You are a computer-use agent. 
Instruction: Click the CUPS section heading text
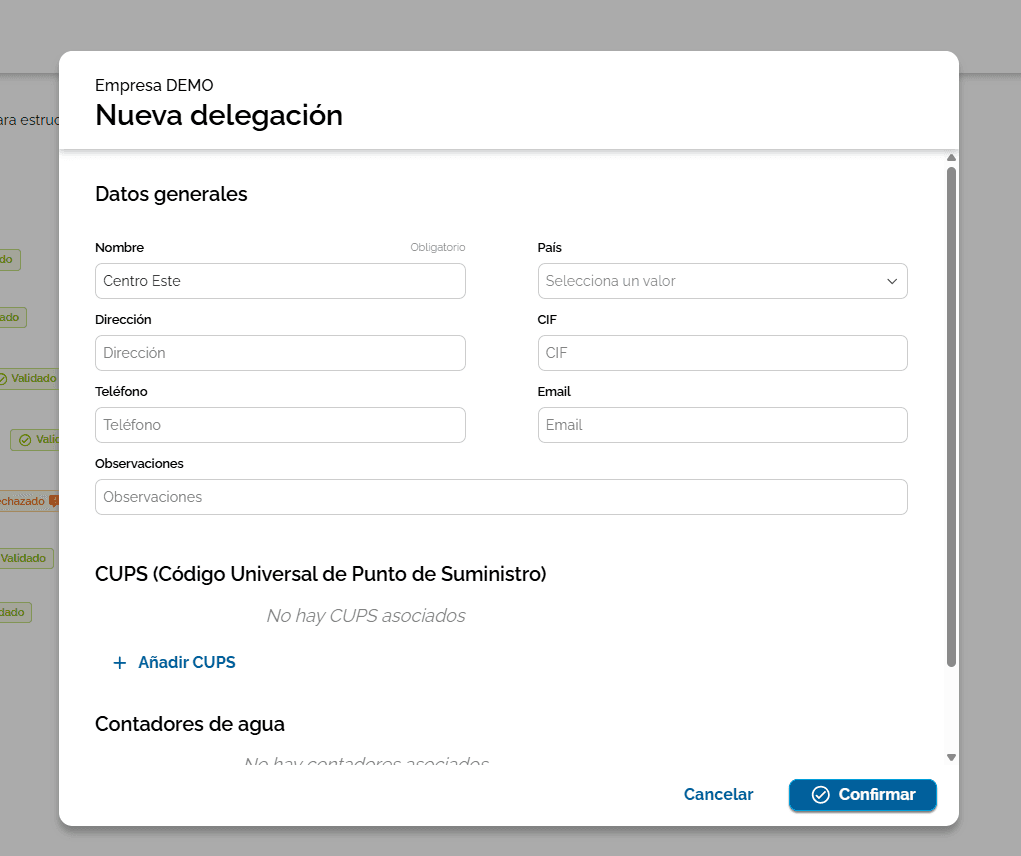click(x=320, y=574)
